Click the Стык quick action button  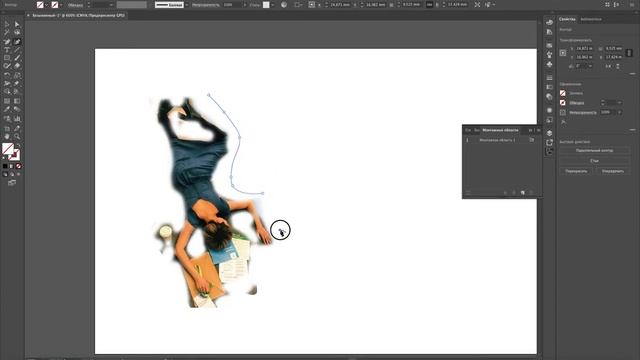point(594,161)
